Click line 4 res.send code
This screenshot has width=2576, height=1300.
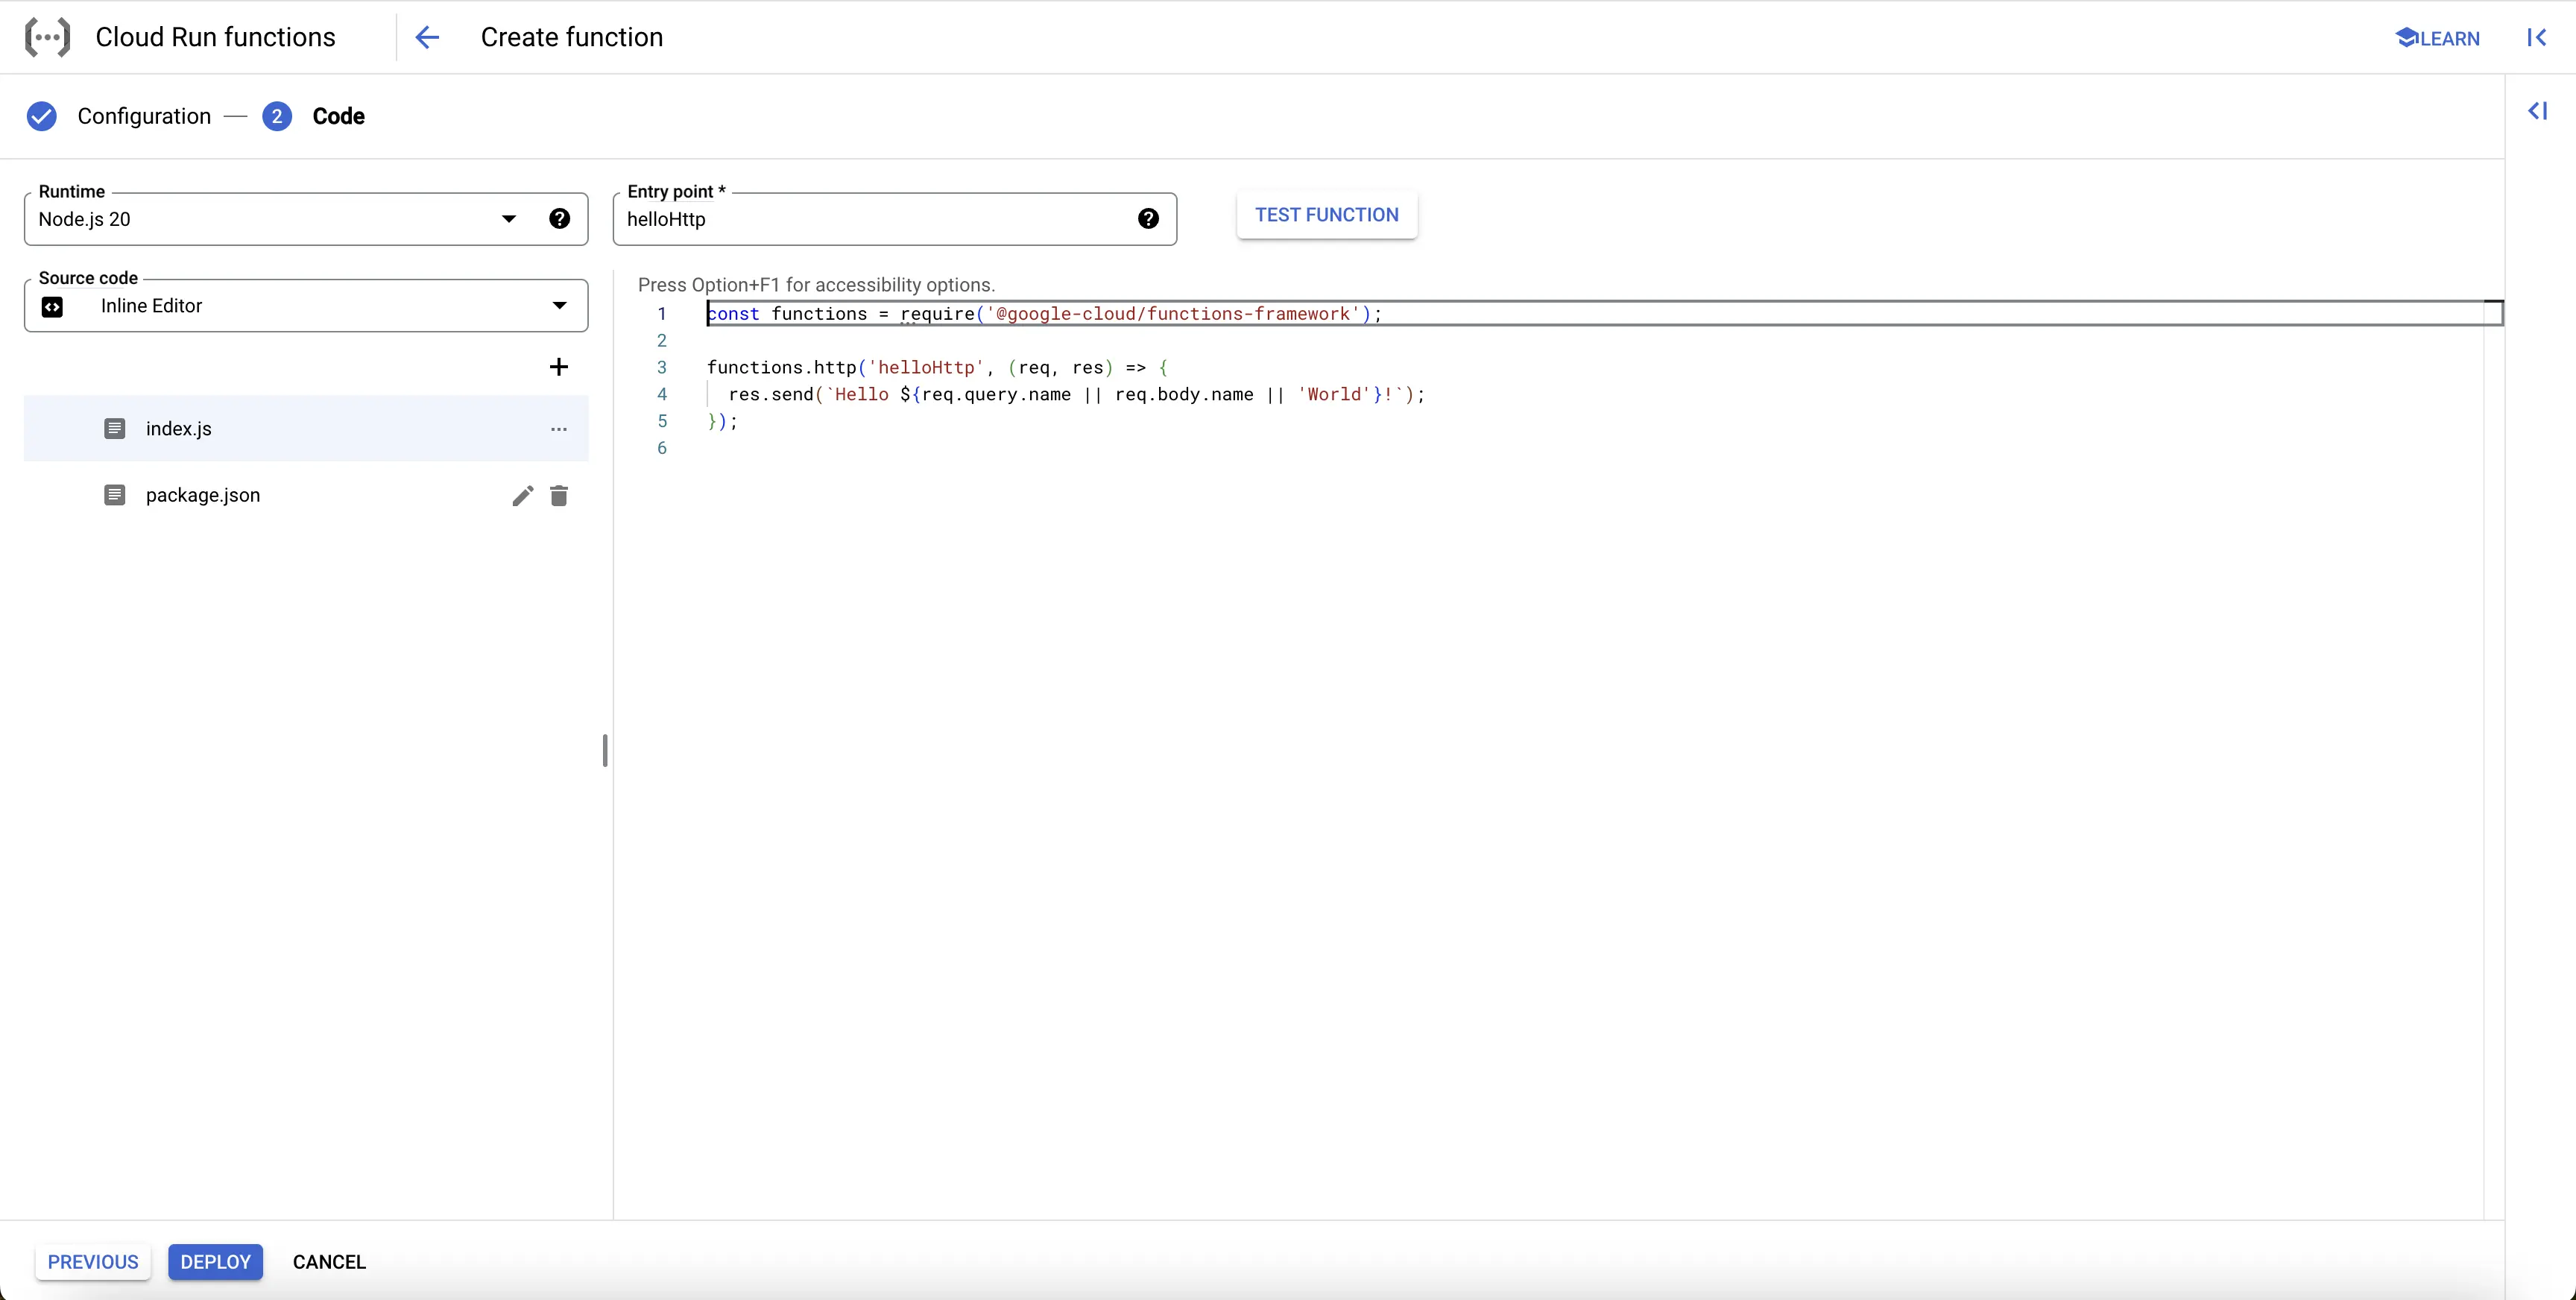coord(1076,394)
